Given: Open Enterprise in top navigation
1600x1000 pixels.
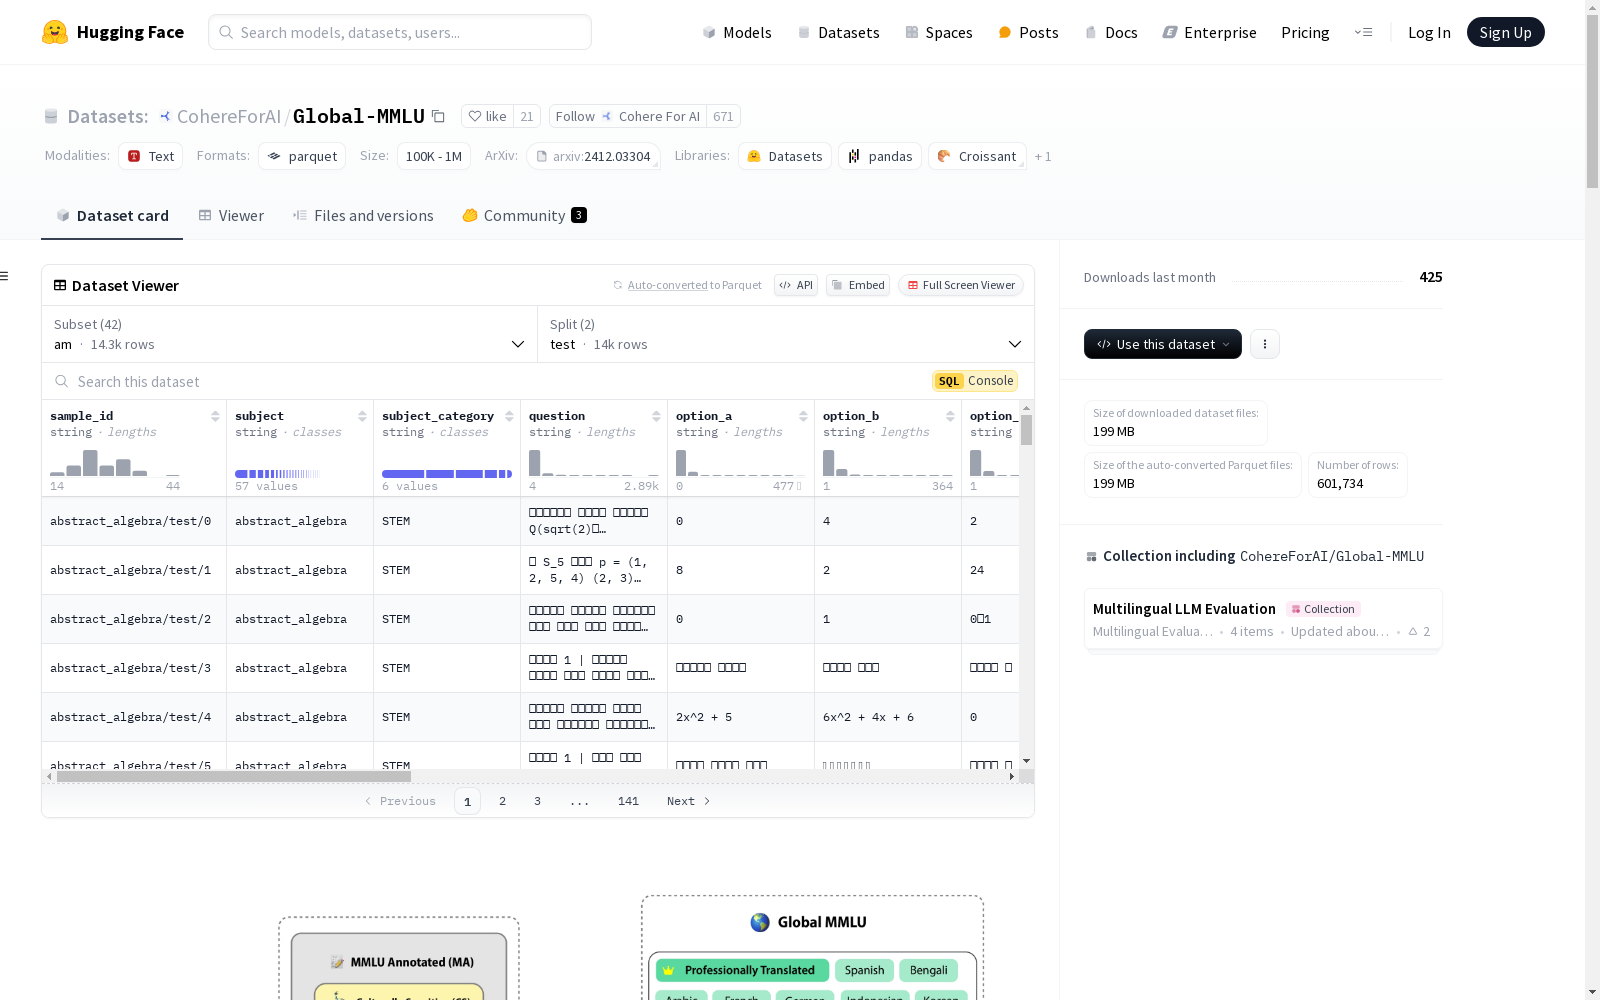Looking at the screenshot, I should (x=1209, y=32).
